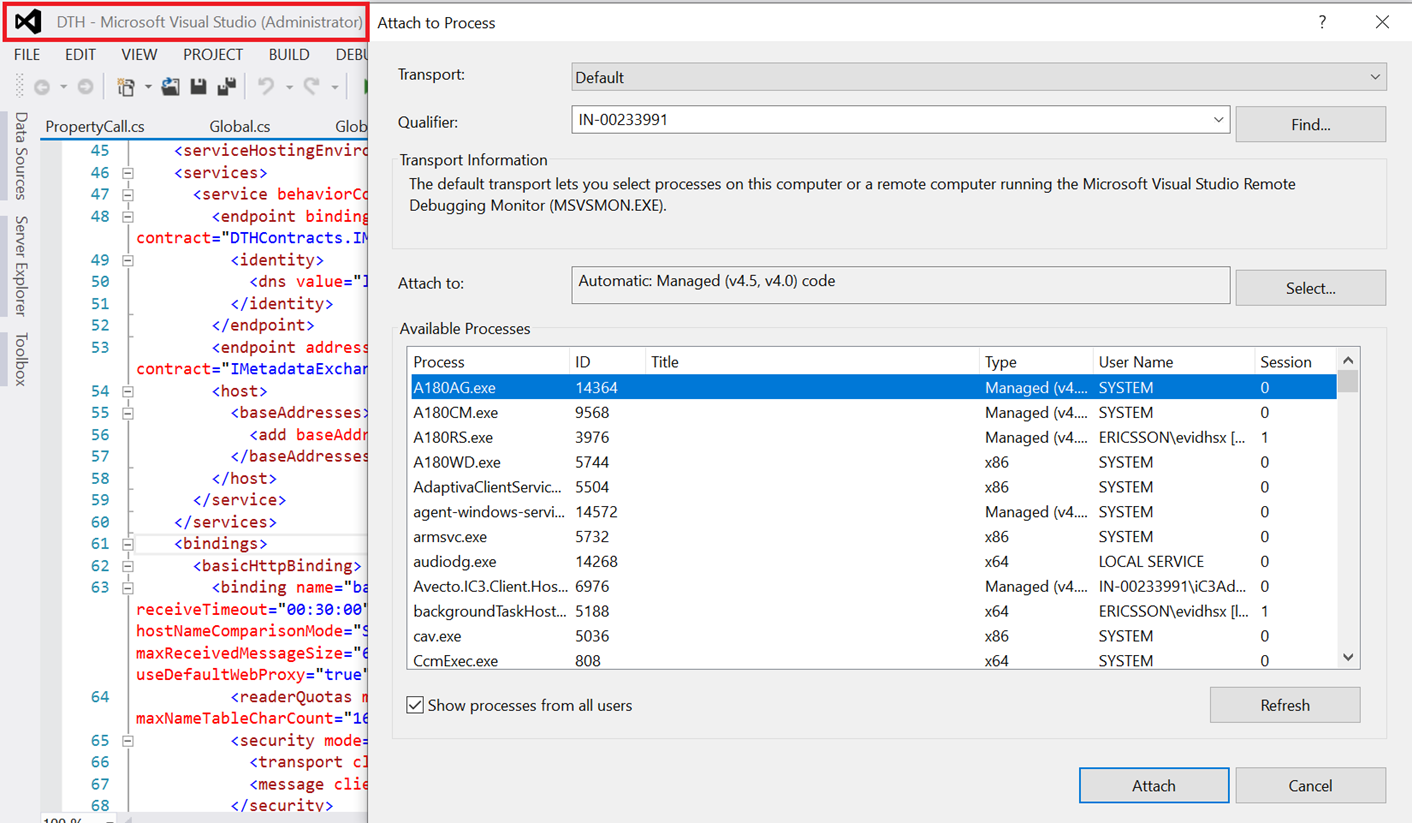
Task: Open the FILE menu
Action: [x=27, y=55]
